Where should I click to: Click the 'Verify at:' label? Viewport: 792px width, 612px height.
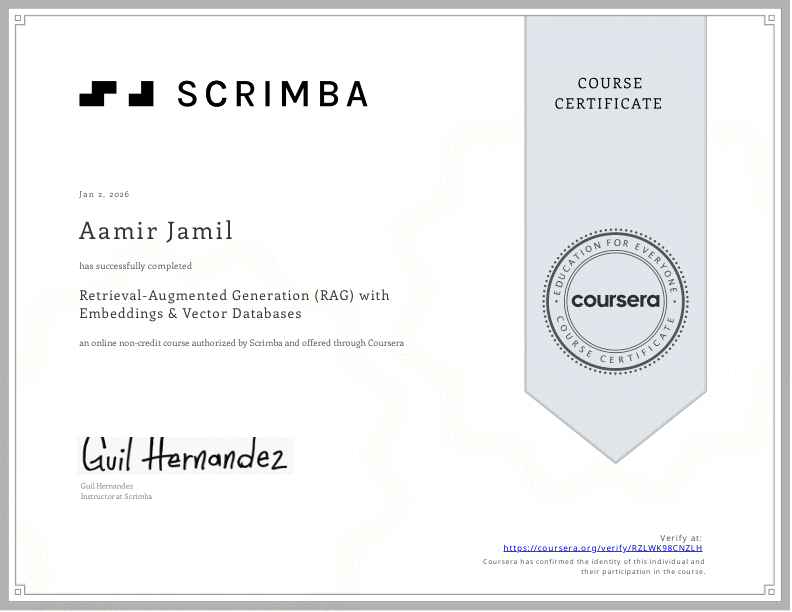(x=681, y=538)
